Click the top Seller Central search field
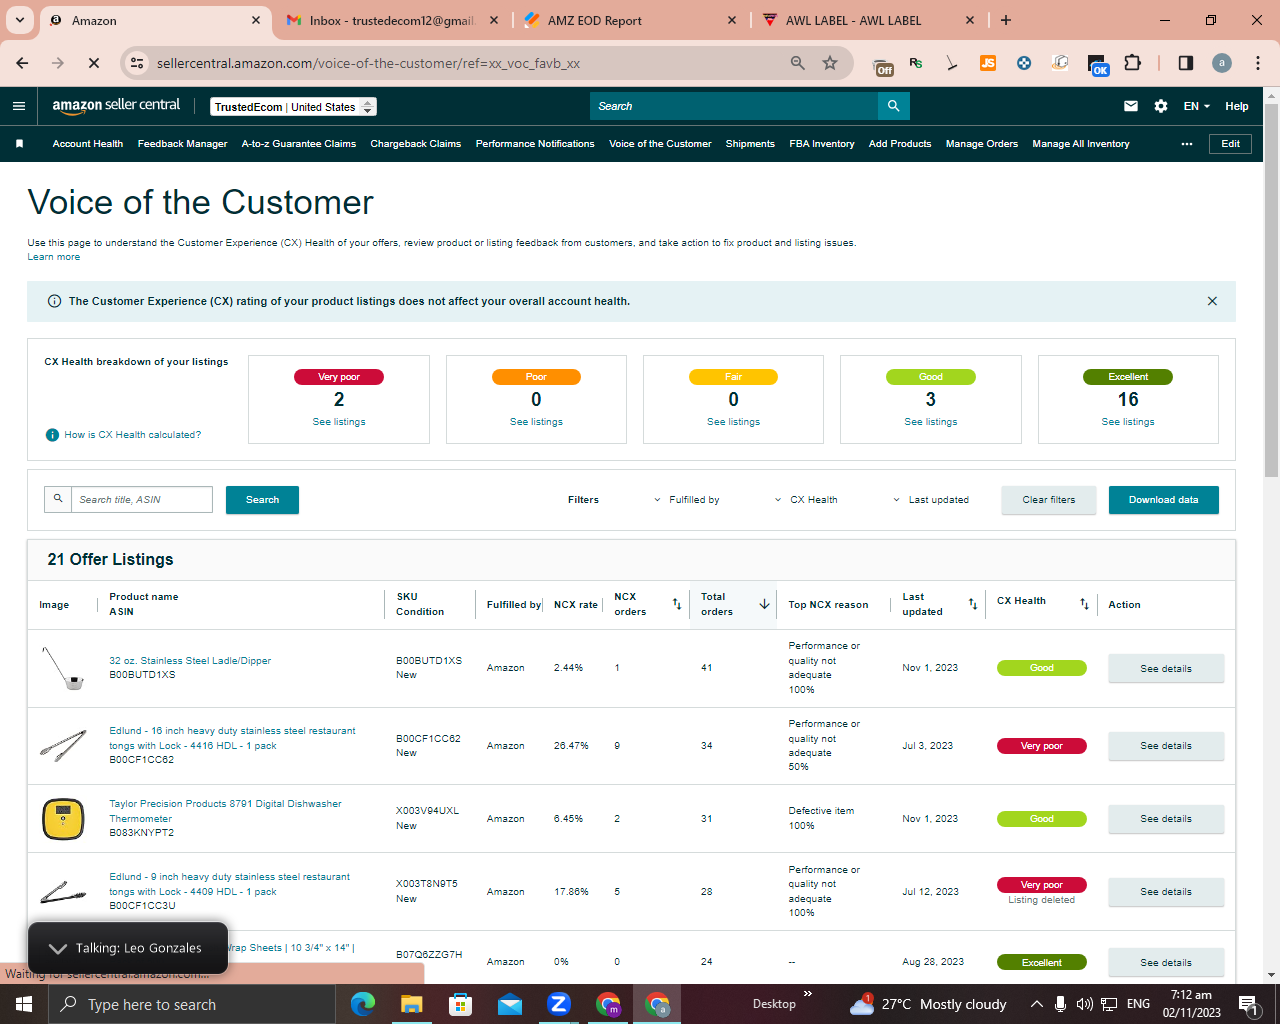This screenshot has height=1024, width=1280. [734, 106]
